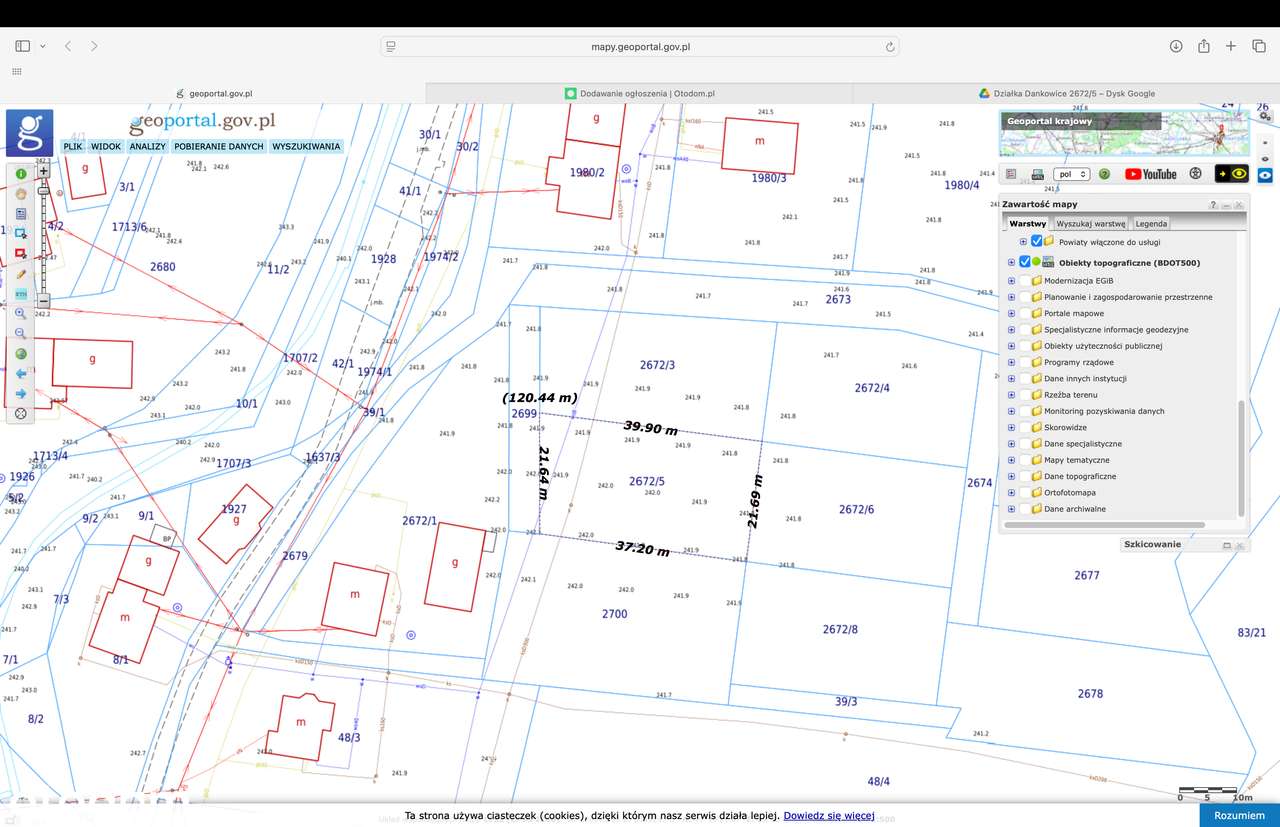Open the Dowiedz się więcej link
The width and height of the screenshot is (1280, 827).
(829, 816)
